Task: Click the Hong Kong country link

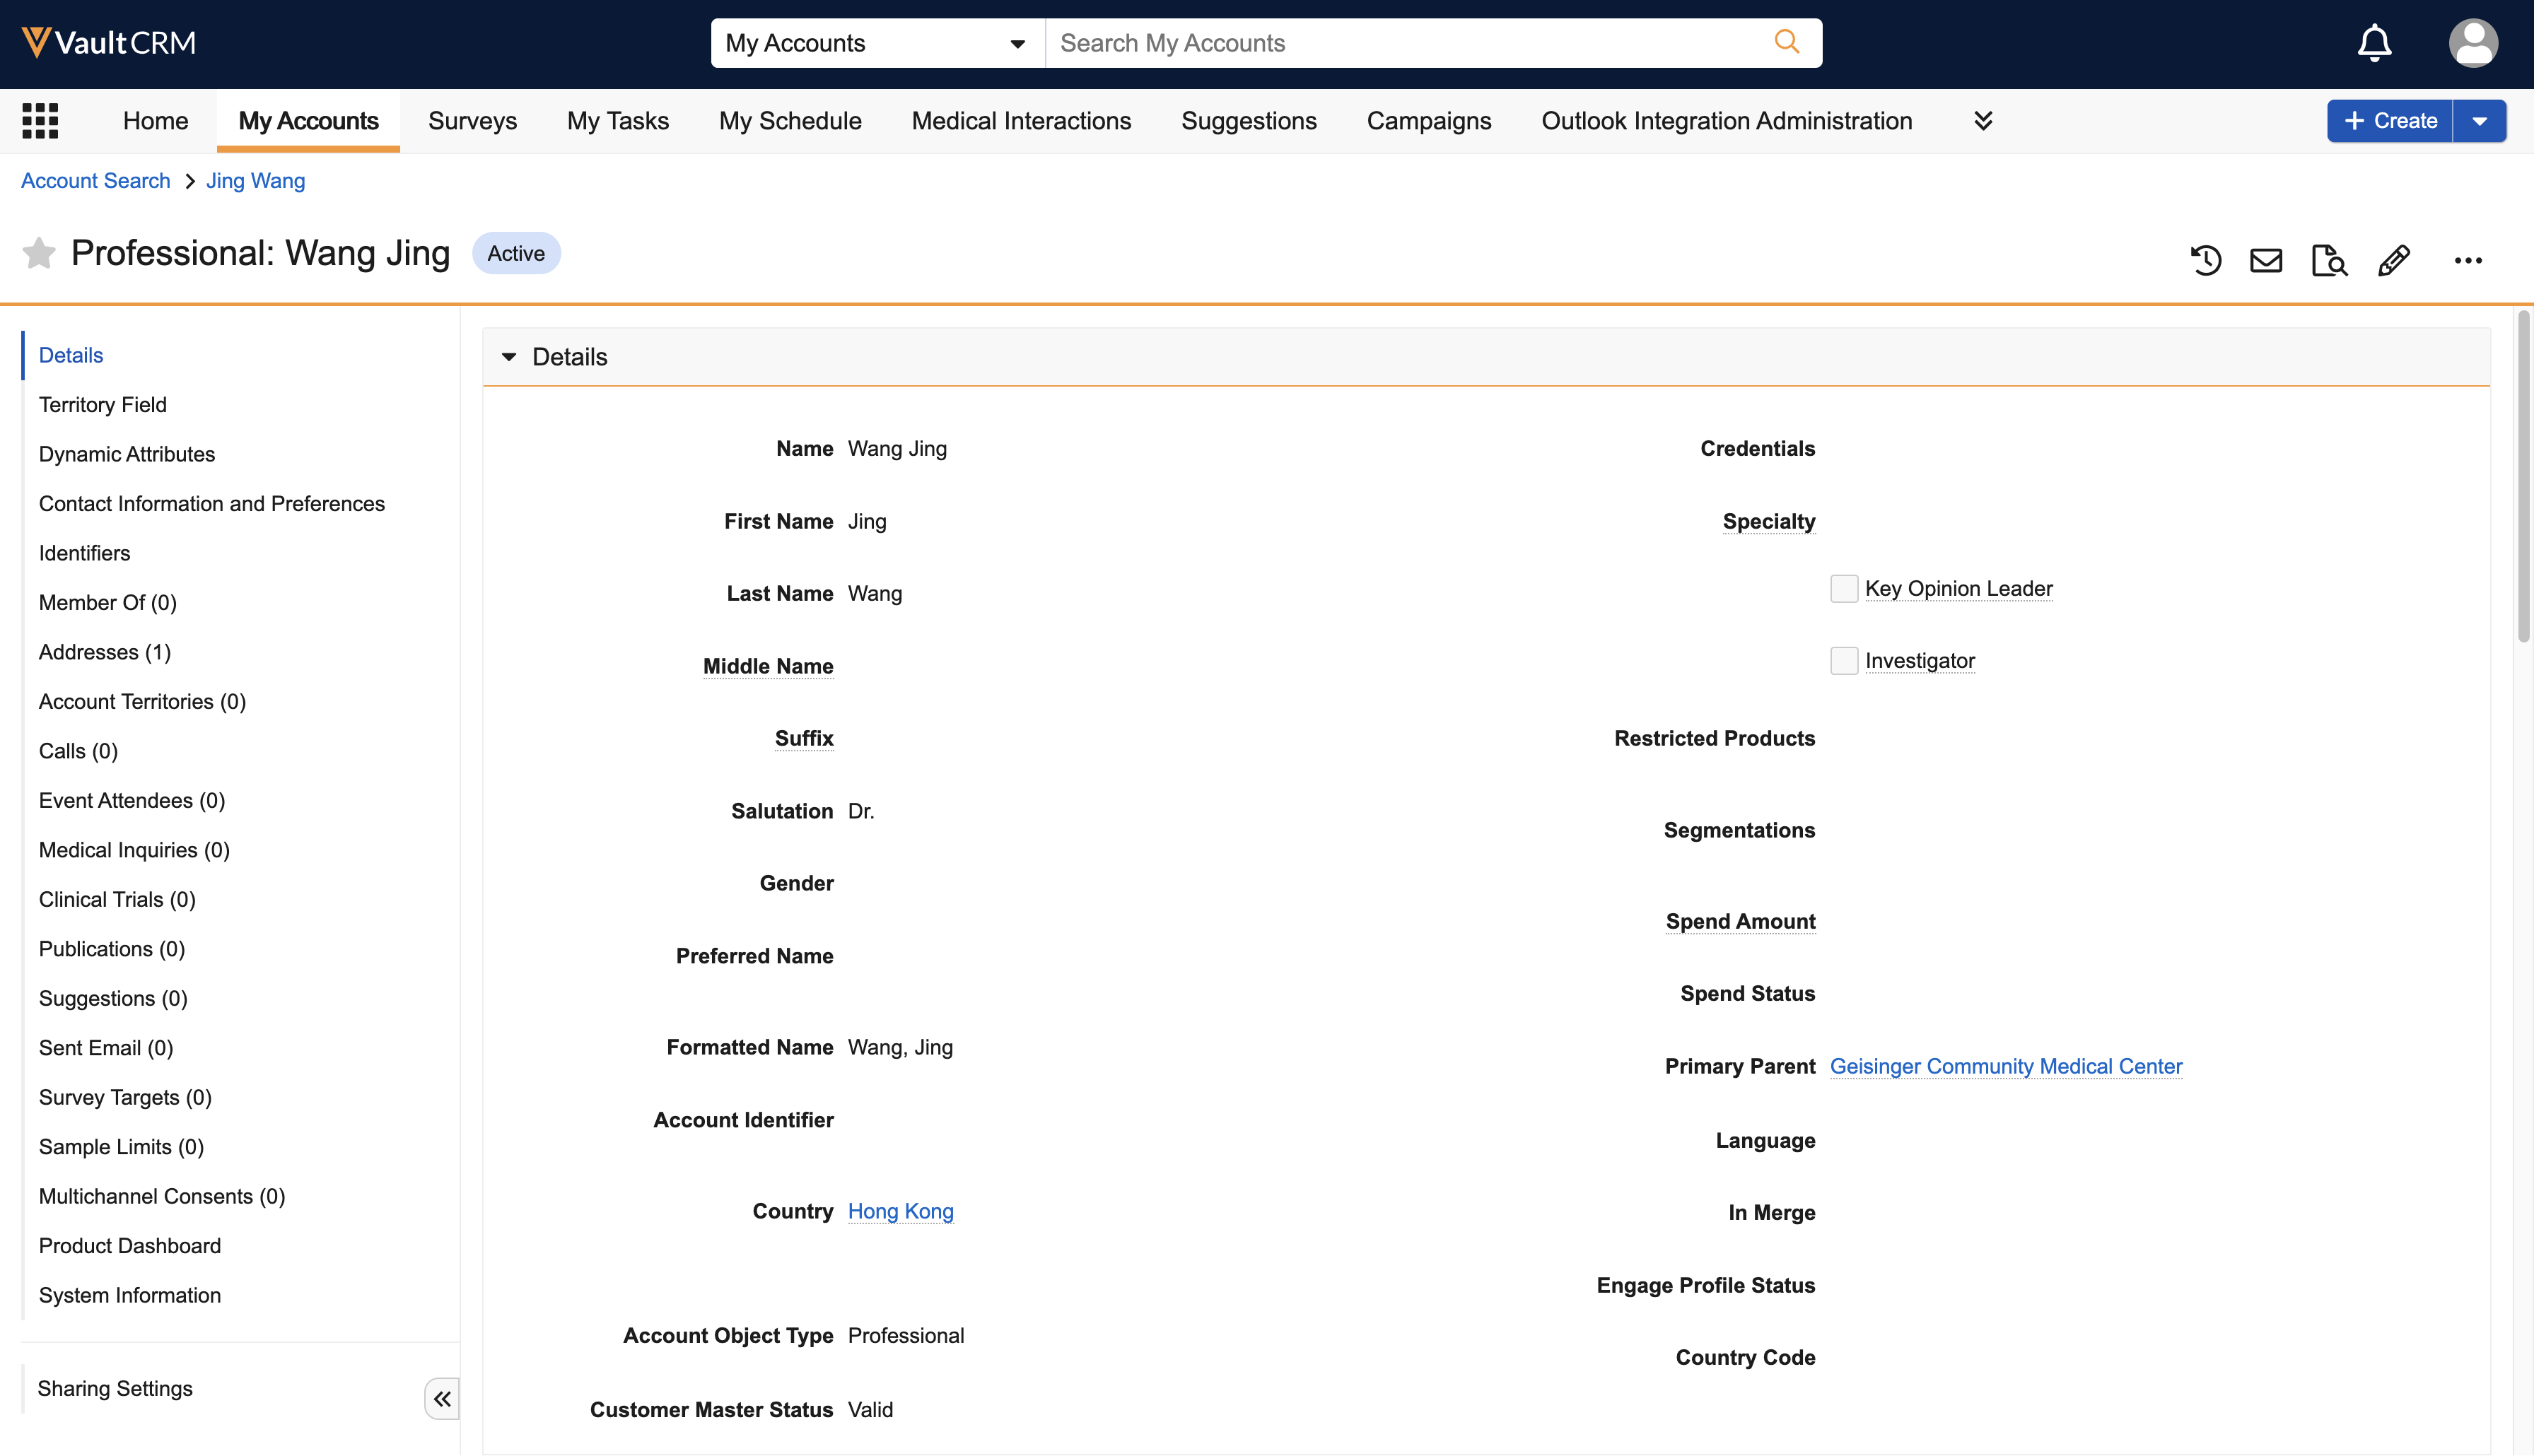Action: (x=900, y=1211)
